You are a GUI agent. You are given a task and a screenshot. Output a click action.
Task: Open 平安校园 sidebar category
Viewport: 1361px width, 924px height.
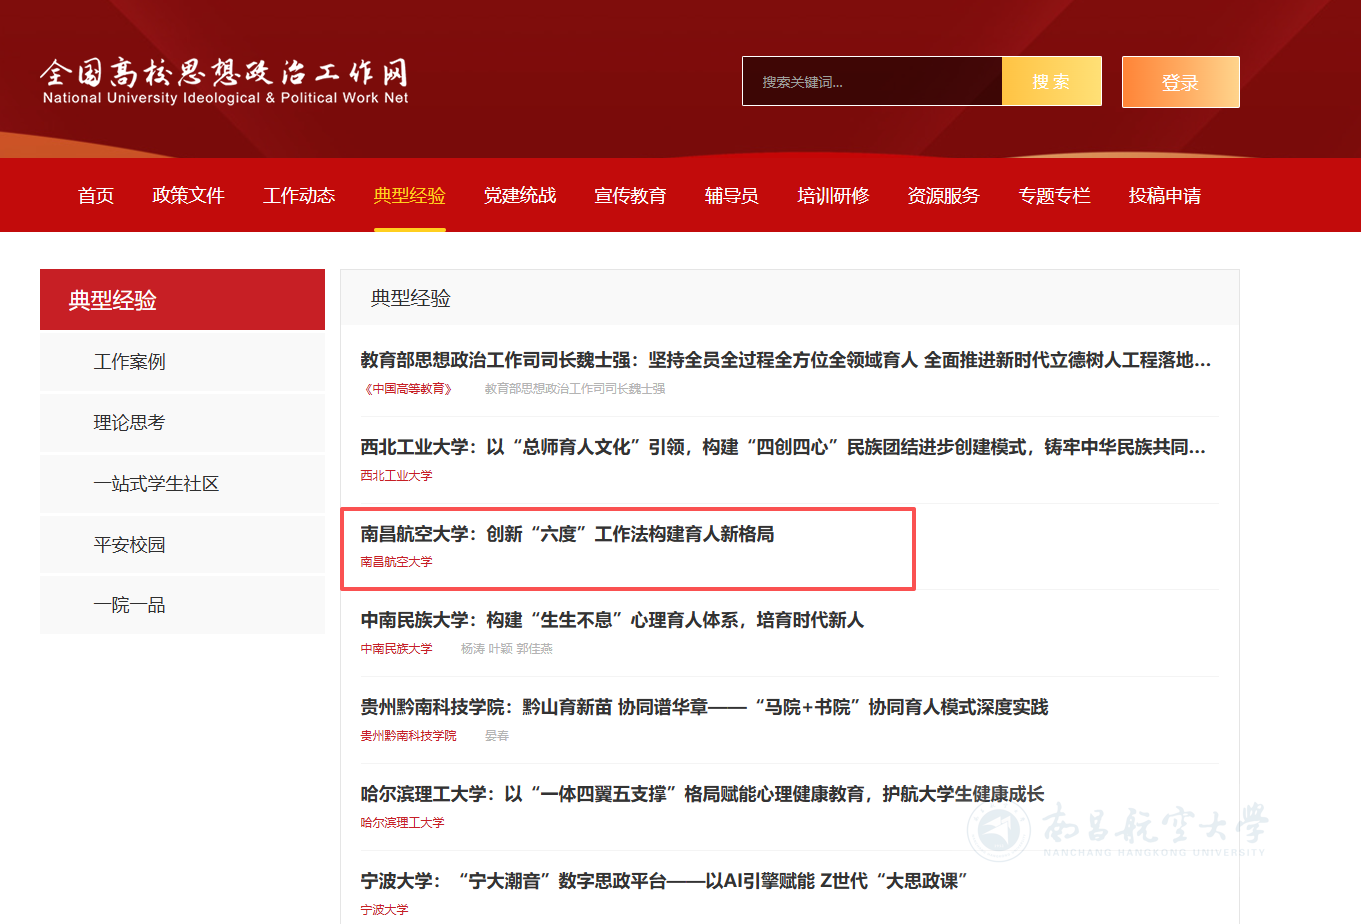[x=129, y=545]
